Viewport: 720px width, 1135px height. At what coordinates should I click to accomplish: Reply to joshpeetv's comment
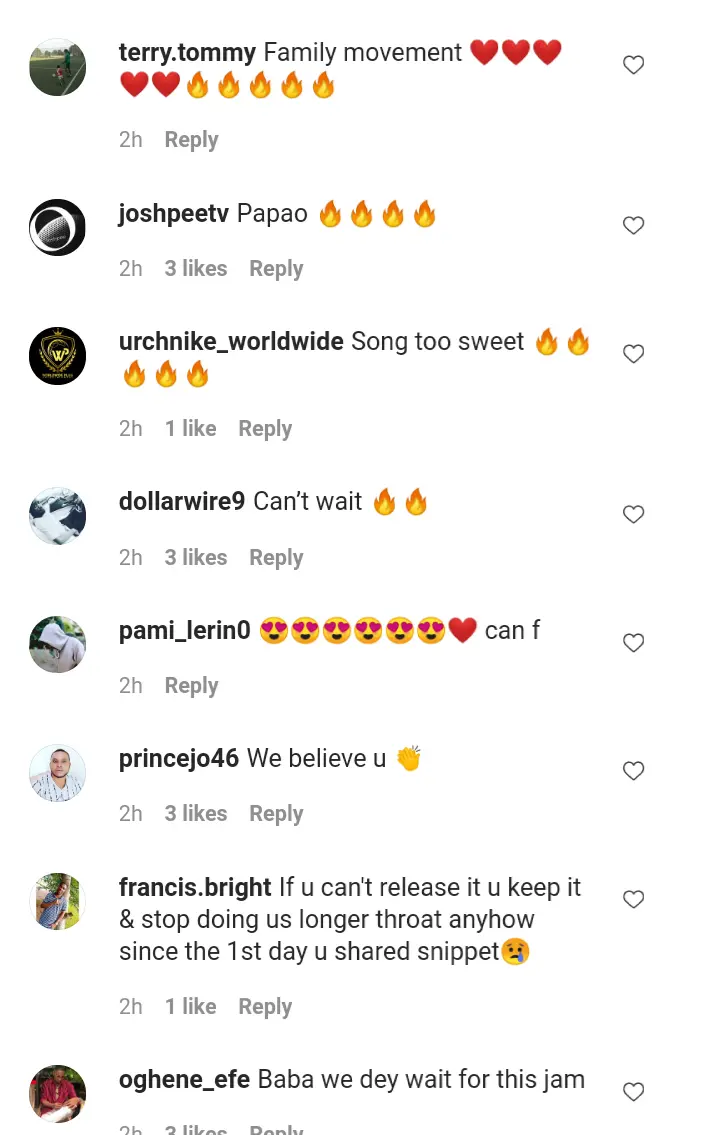pos(276,269)
